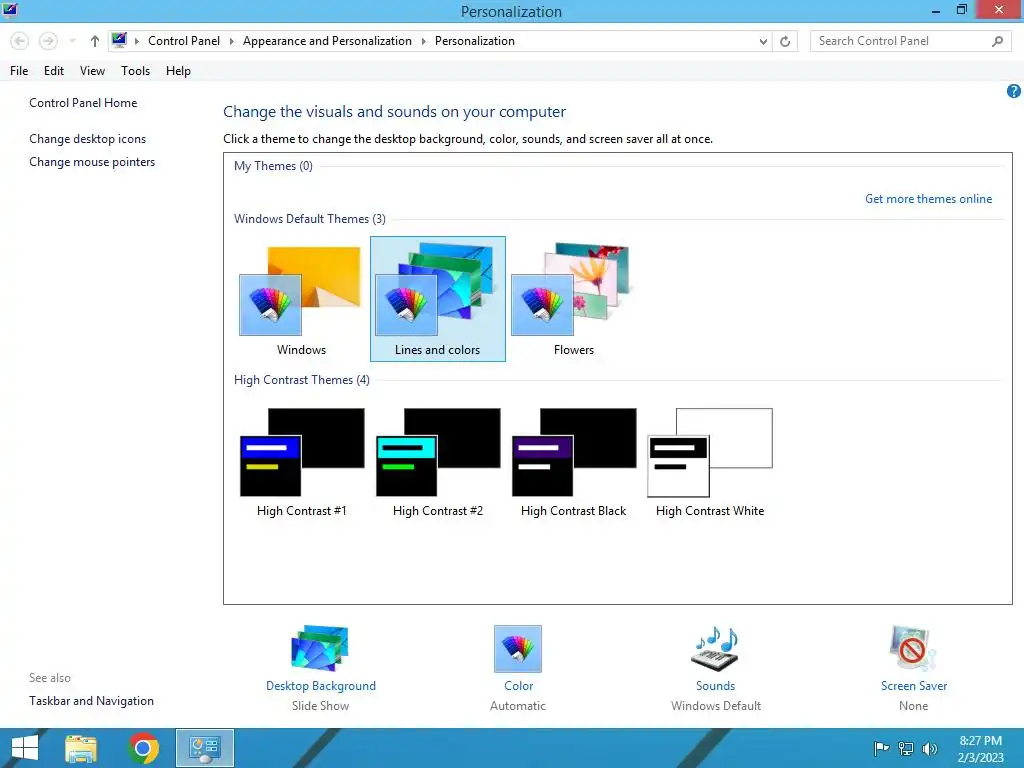Open the View menu
The image size is (1024, 768).
pyautogui.click(x=92, y=71)
